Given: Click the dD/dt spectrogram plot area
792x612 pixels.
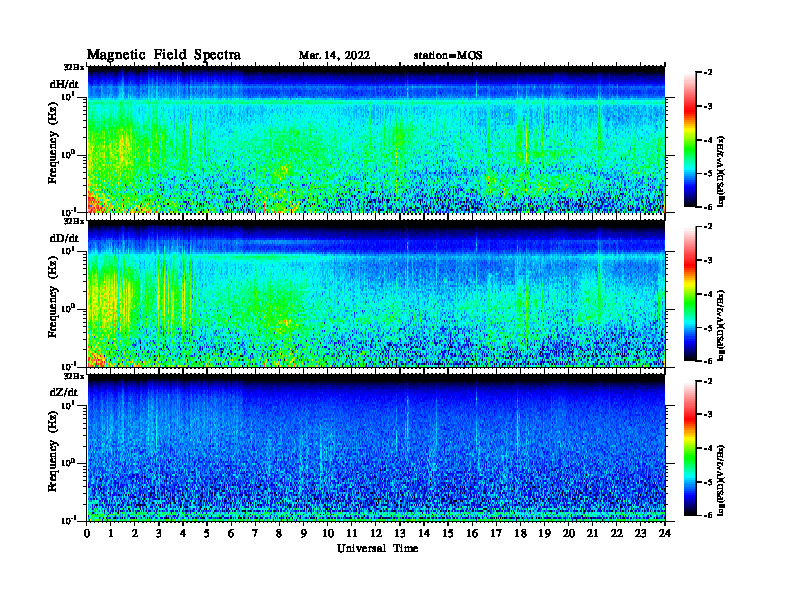Looking at the screenshot, I should (x=376, y=294).
